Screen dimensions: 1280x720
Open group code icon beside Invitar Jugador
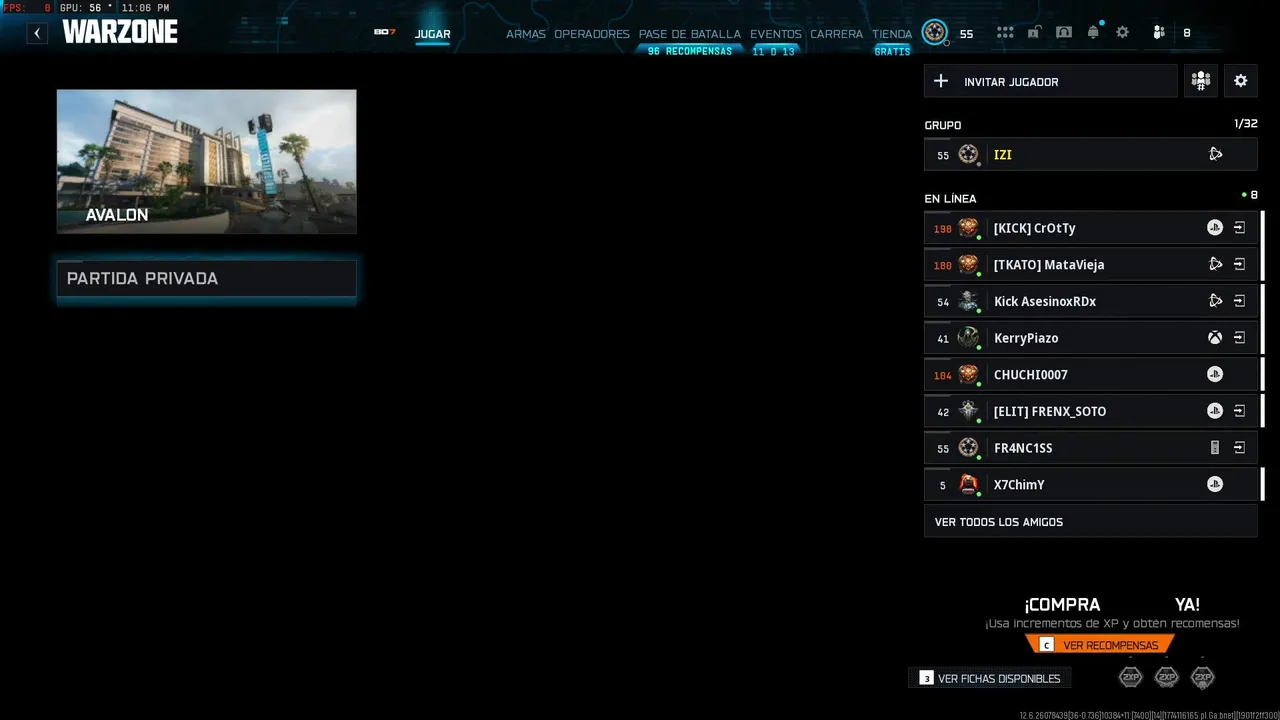coord(1201,81)
